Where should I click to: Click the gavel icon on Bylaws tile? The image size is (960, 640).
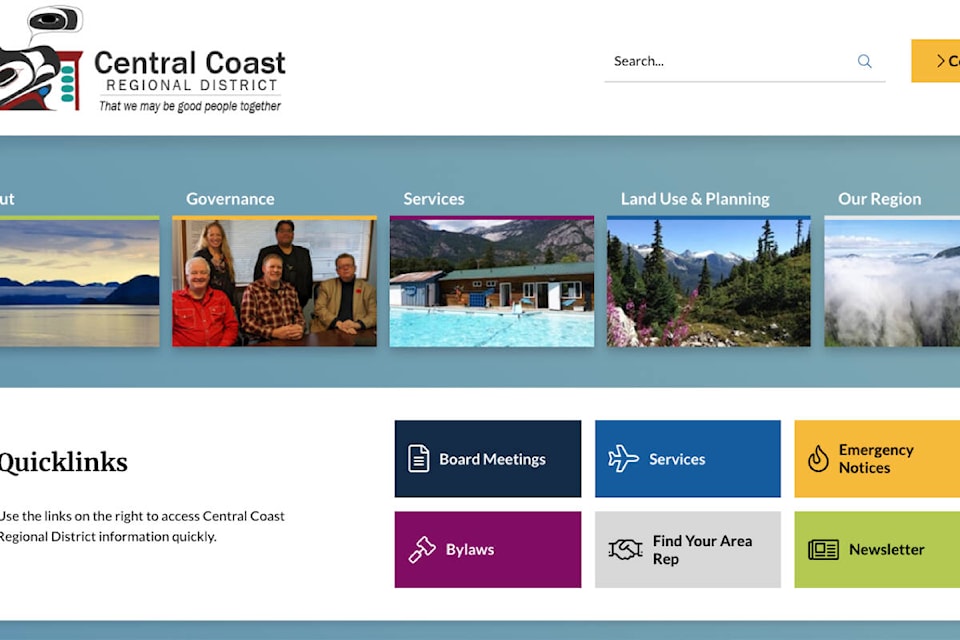[x=422, y=549]
